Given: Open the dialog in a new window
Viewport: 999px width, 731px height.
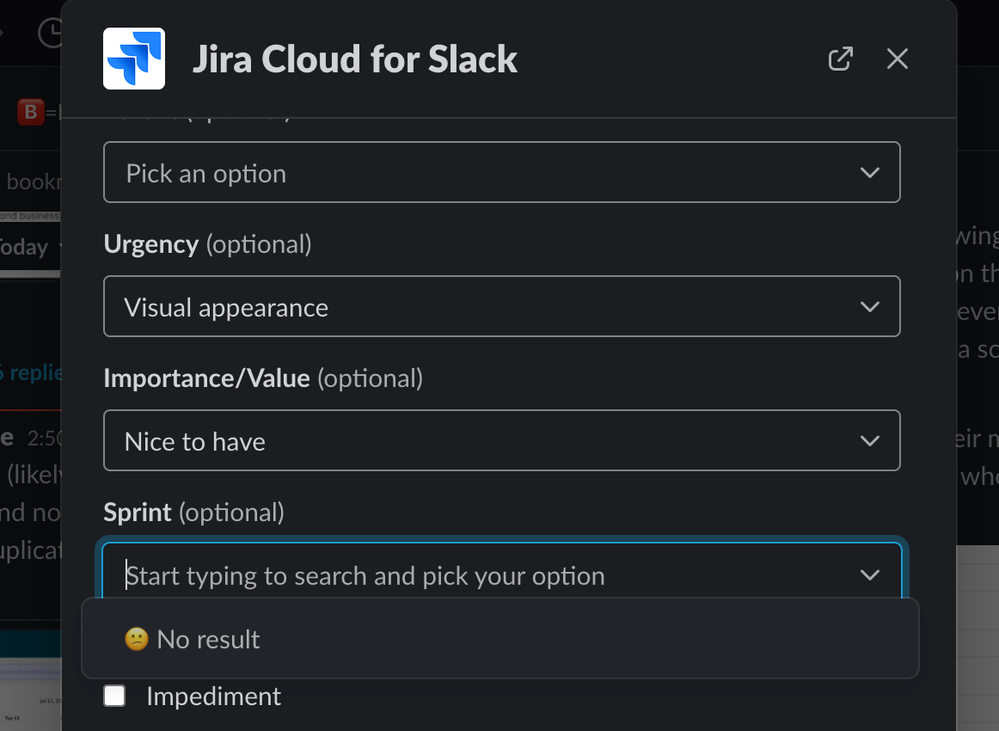Looking at the screenshot, I should pos(840,59).
